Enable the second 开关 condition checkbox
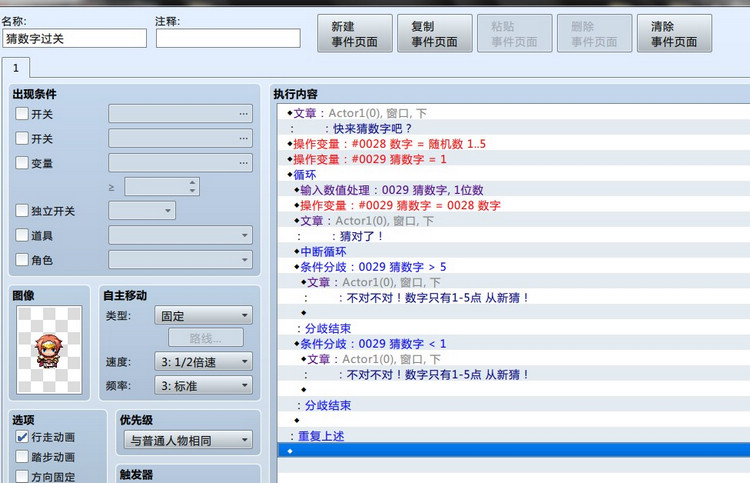Screen dimensions: 750x483 click(22, 138)
